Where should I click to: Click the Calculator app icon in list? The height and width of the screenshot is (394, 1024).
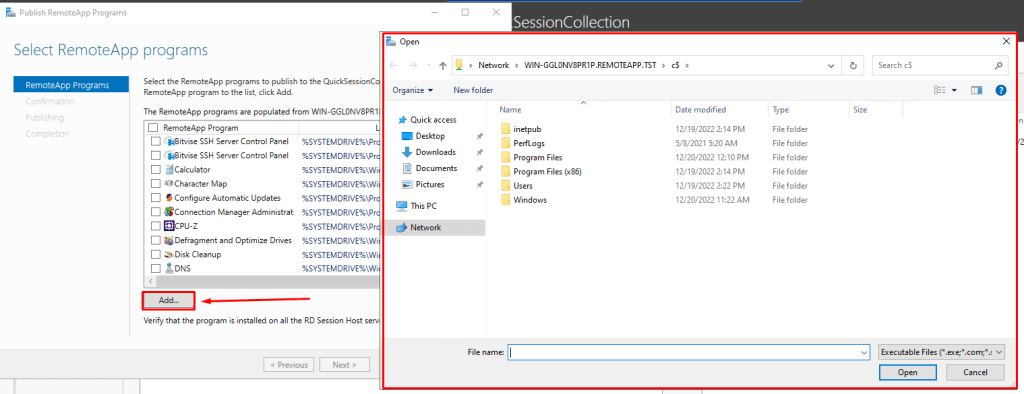click(x=169, y=169)
